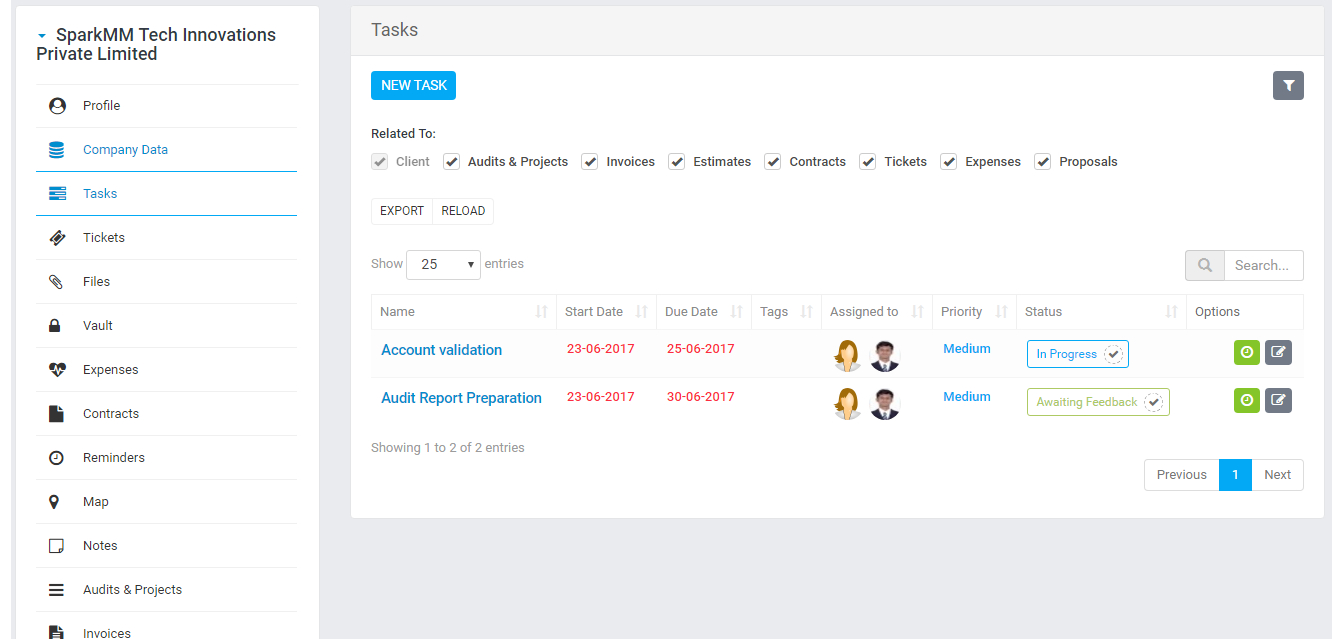Uncheck the Invoices checkbox
1343x639 pixels.
pyautogui.click(x=590, y=162)
